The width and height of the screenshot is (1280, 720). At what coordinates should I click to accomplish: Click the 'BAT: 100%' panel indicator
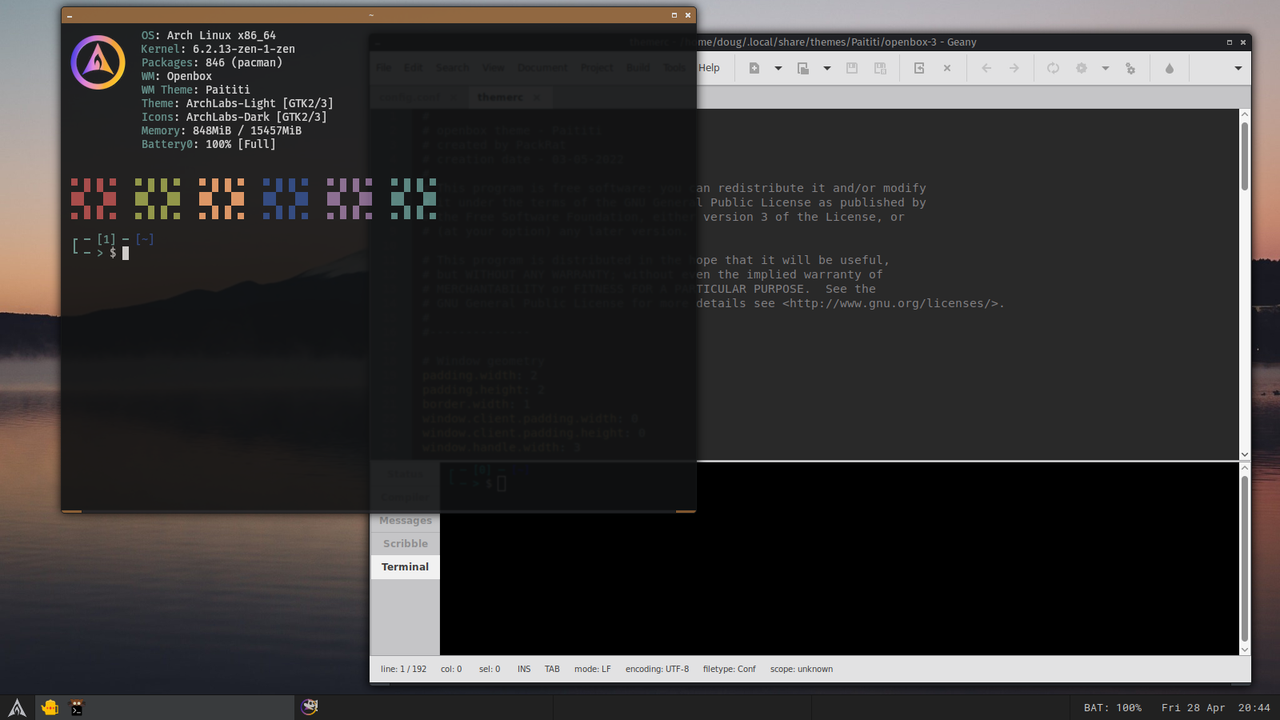1112,708
